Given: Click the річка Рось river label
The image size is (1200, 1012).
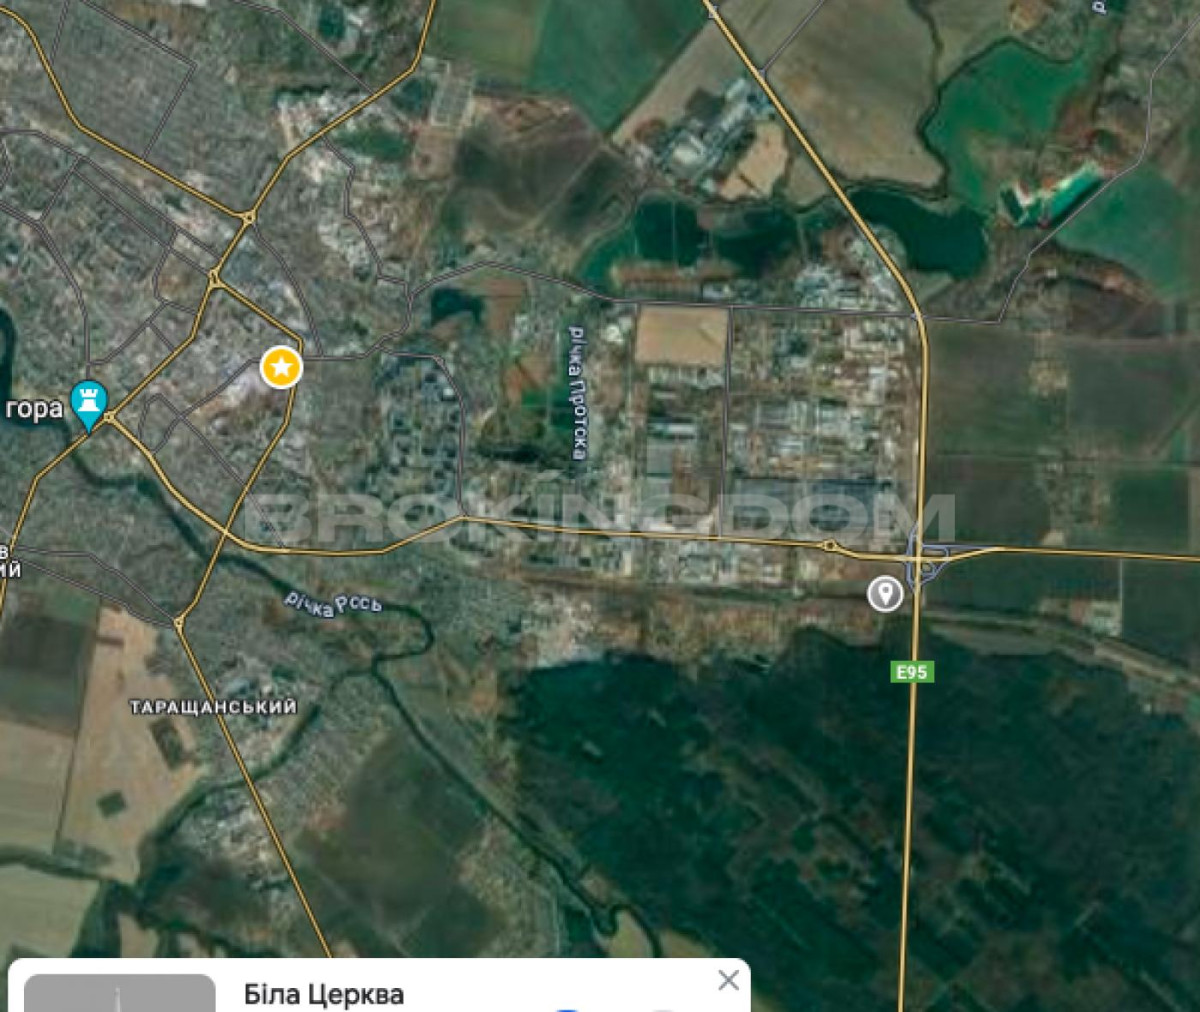Looking at the screenshot, I should click(x=333, y=603).
